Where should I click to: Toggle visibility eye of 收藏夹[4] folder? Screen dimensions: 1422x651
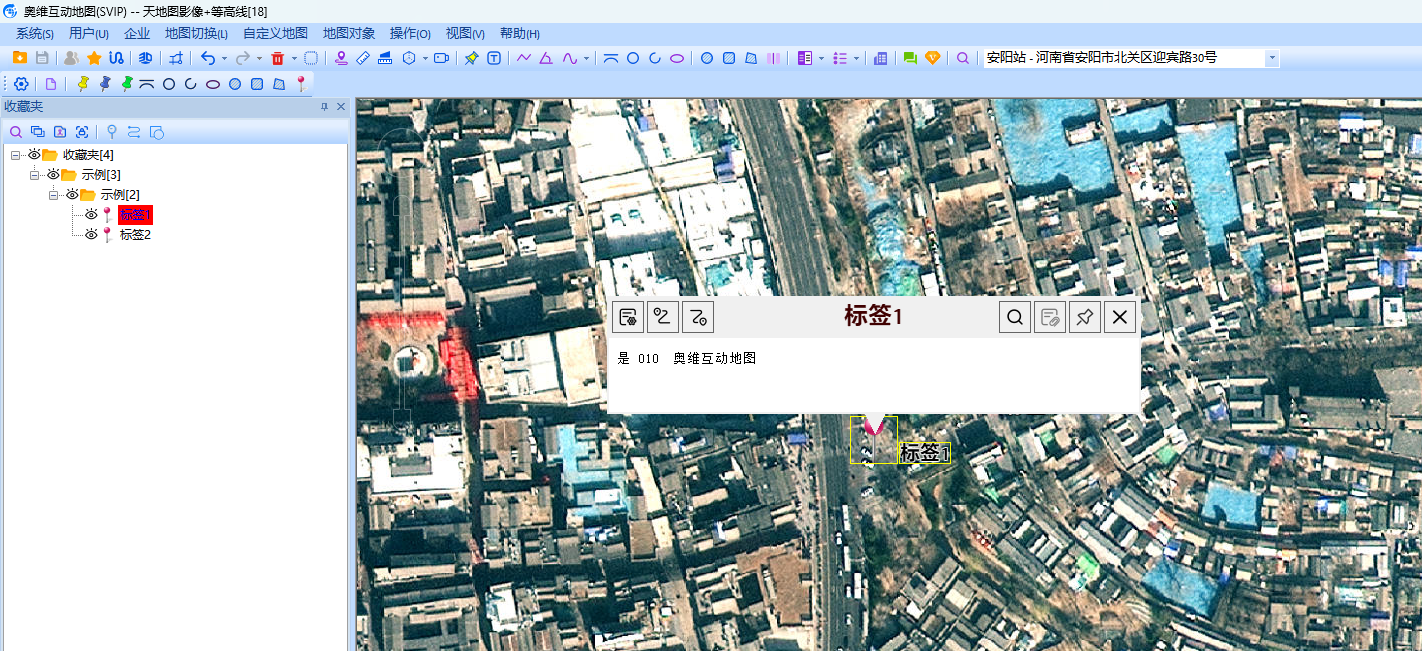[x=34, y=155]
